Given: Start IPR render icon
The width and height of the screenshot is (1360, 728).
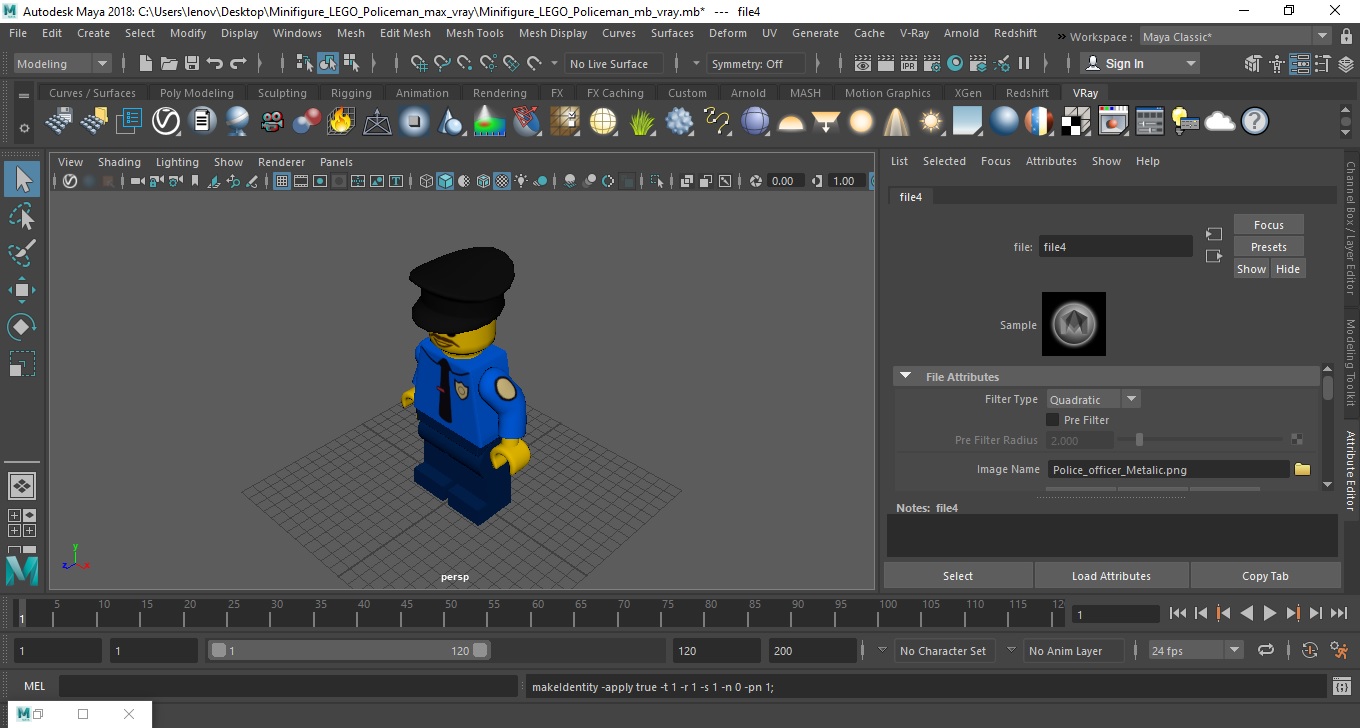Looking at the screenshot, I should pyautogui.click(x=909, y=63).
